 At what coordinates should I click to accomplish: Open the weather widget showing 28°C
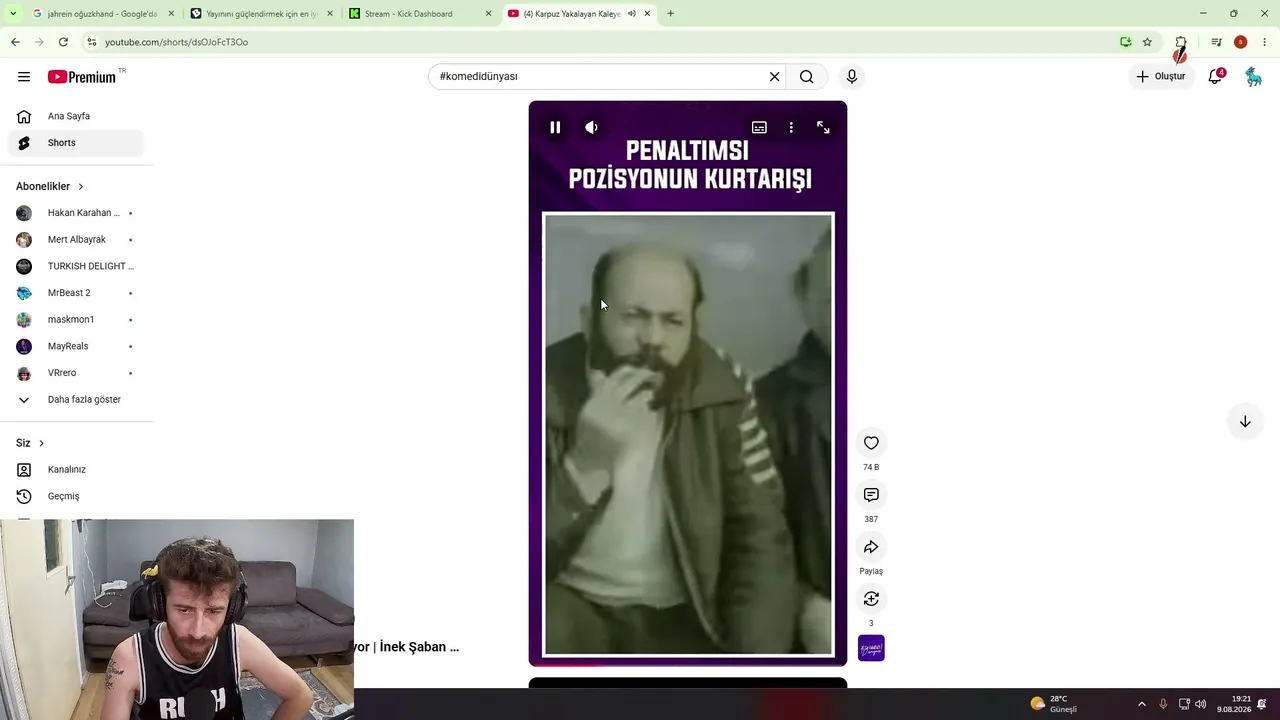click(x=1054, y=704)
